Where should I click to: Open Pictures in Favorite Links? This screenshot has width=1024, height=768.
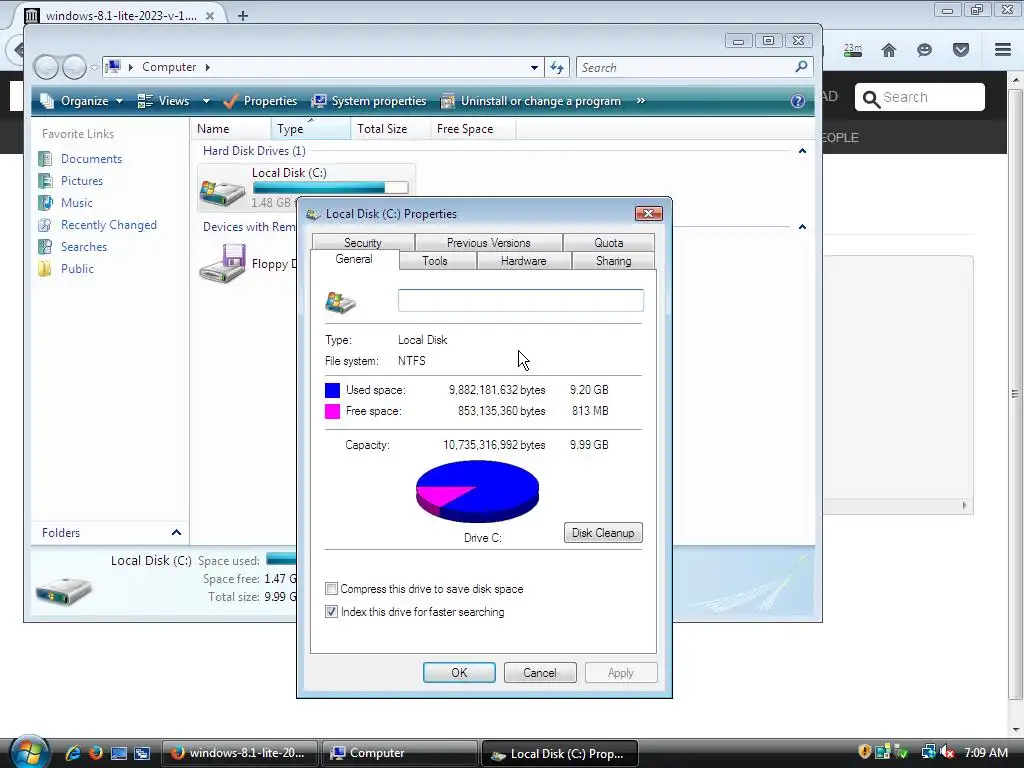[x=82, y=181]
